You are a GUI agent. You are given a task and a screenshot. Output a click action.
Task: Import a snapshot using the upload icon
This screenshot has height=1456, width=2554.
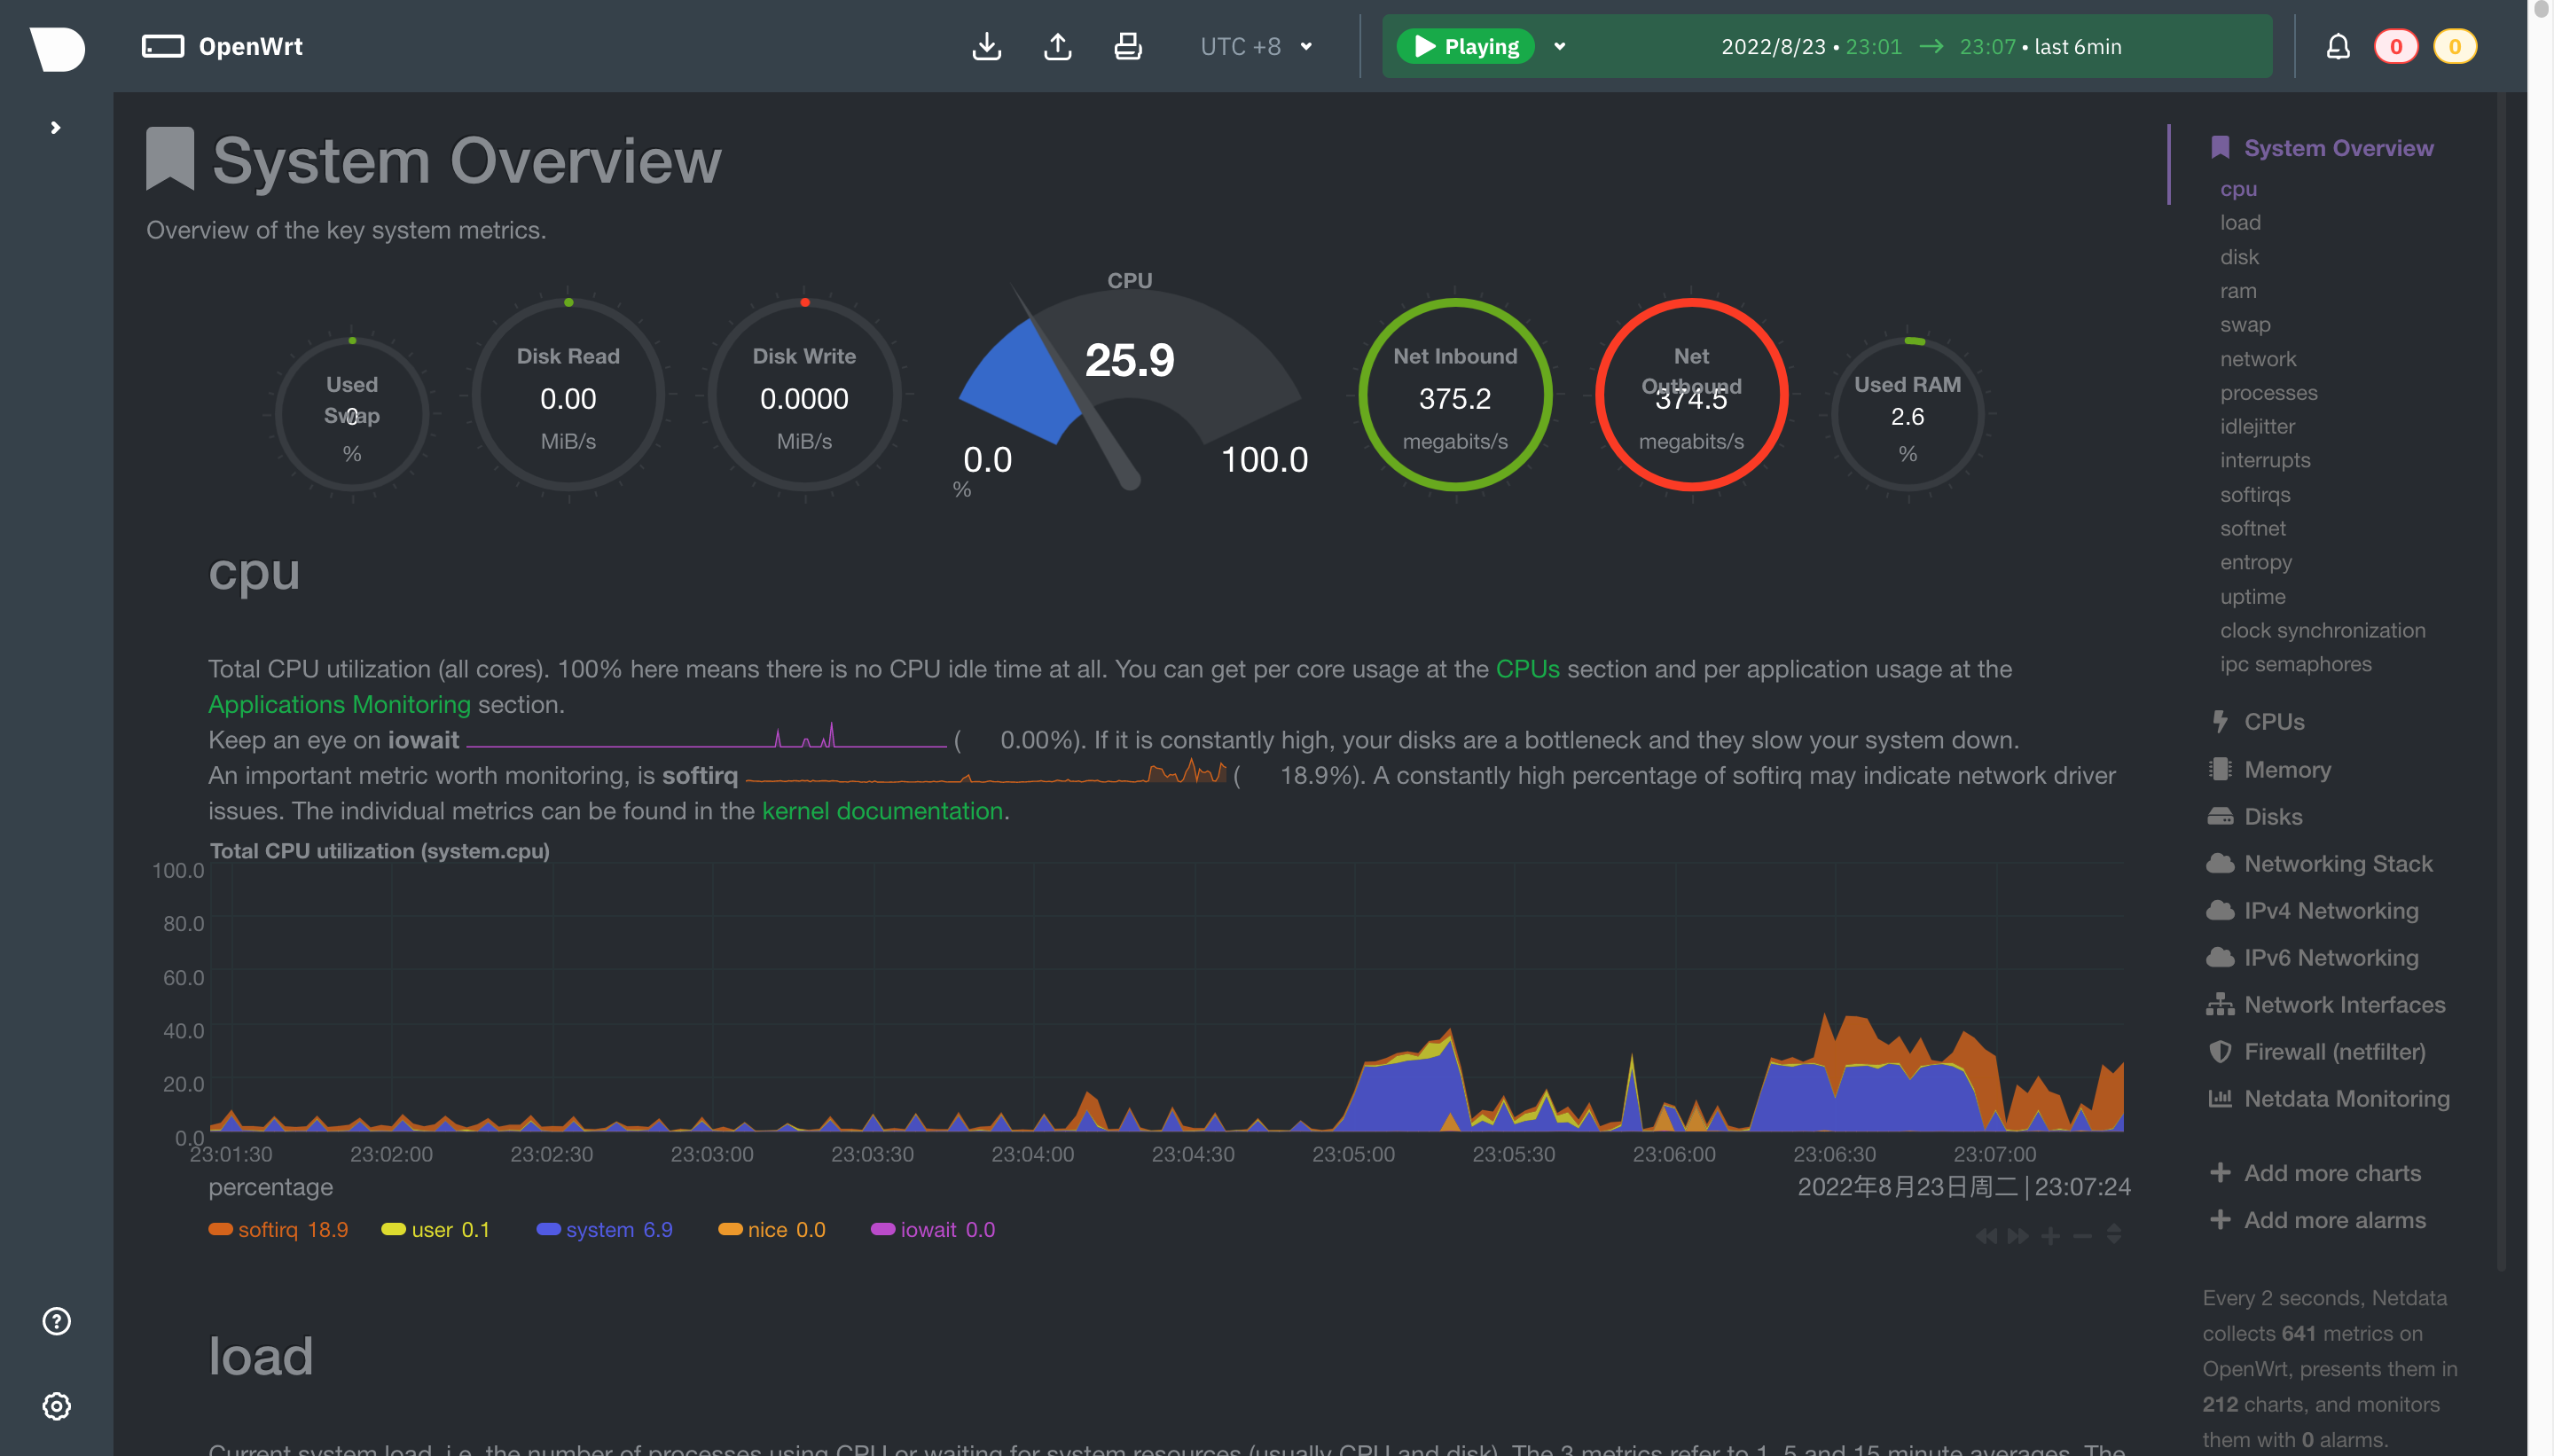pos(1057,46)
